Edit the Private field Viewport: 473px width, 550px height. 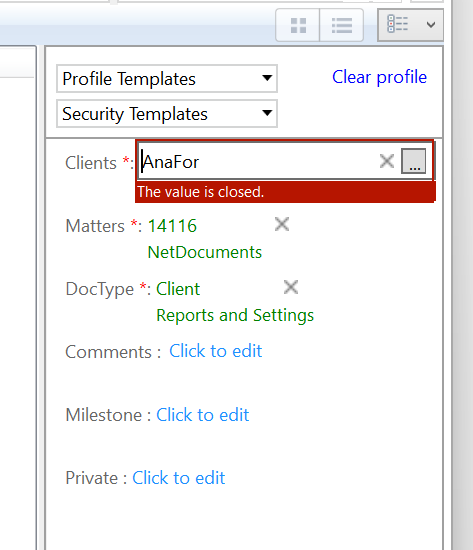pyautogui.click(x=179, y=478)
